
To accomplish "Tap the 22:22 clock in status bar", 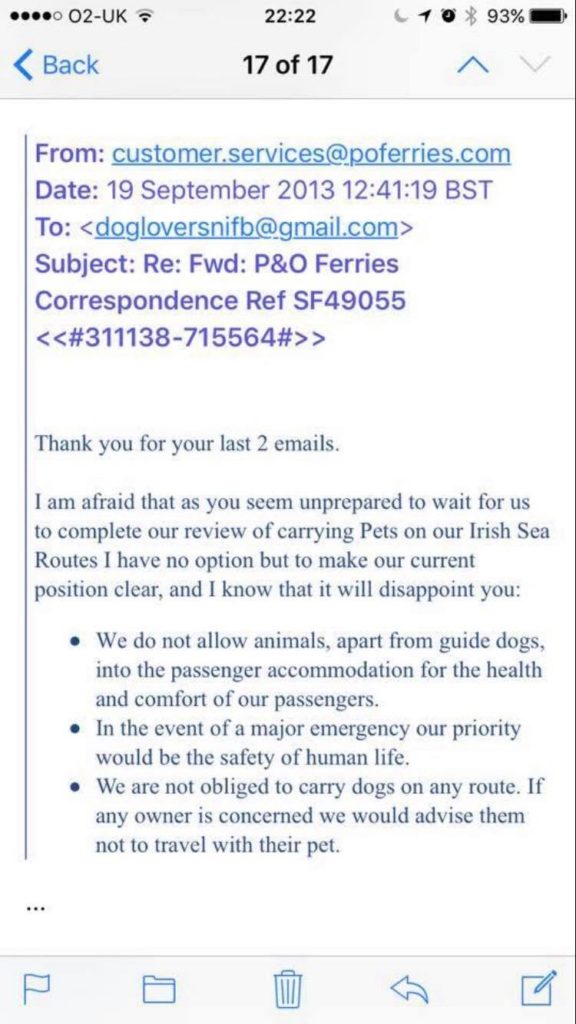I will [x=289, y=16].
